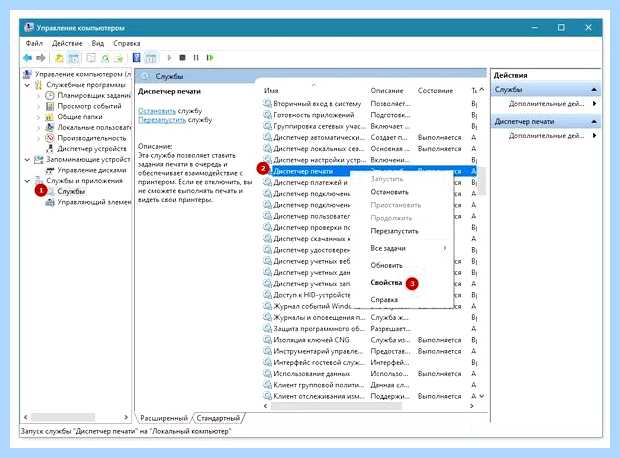Expand the Планировщик заданий node arrow
Viewport: 620px width, 458px height.
[x=38, y=96]
